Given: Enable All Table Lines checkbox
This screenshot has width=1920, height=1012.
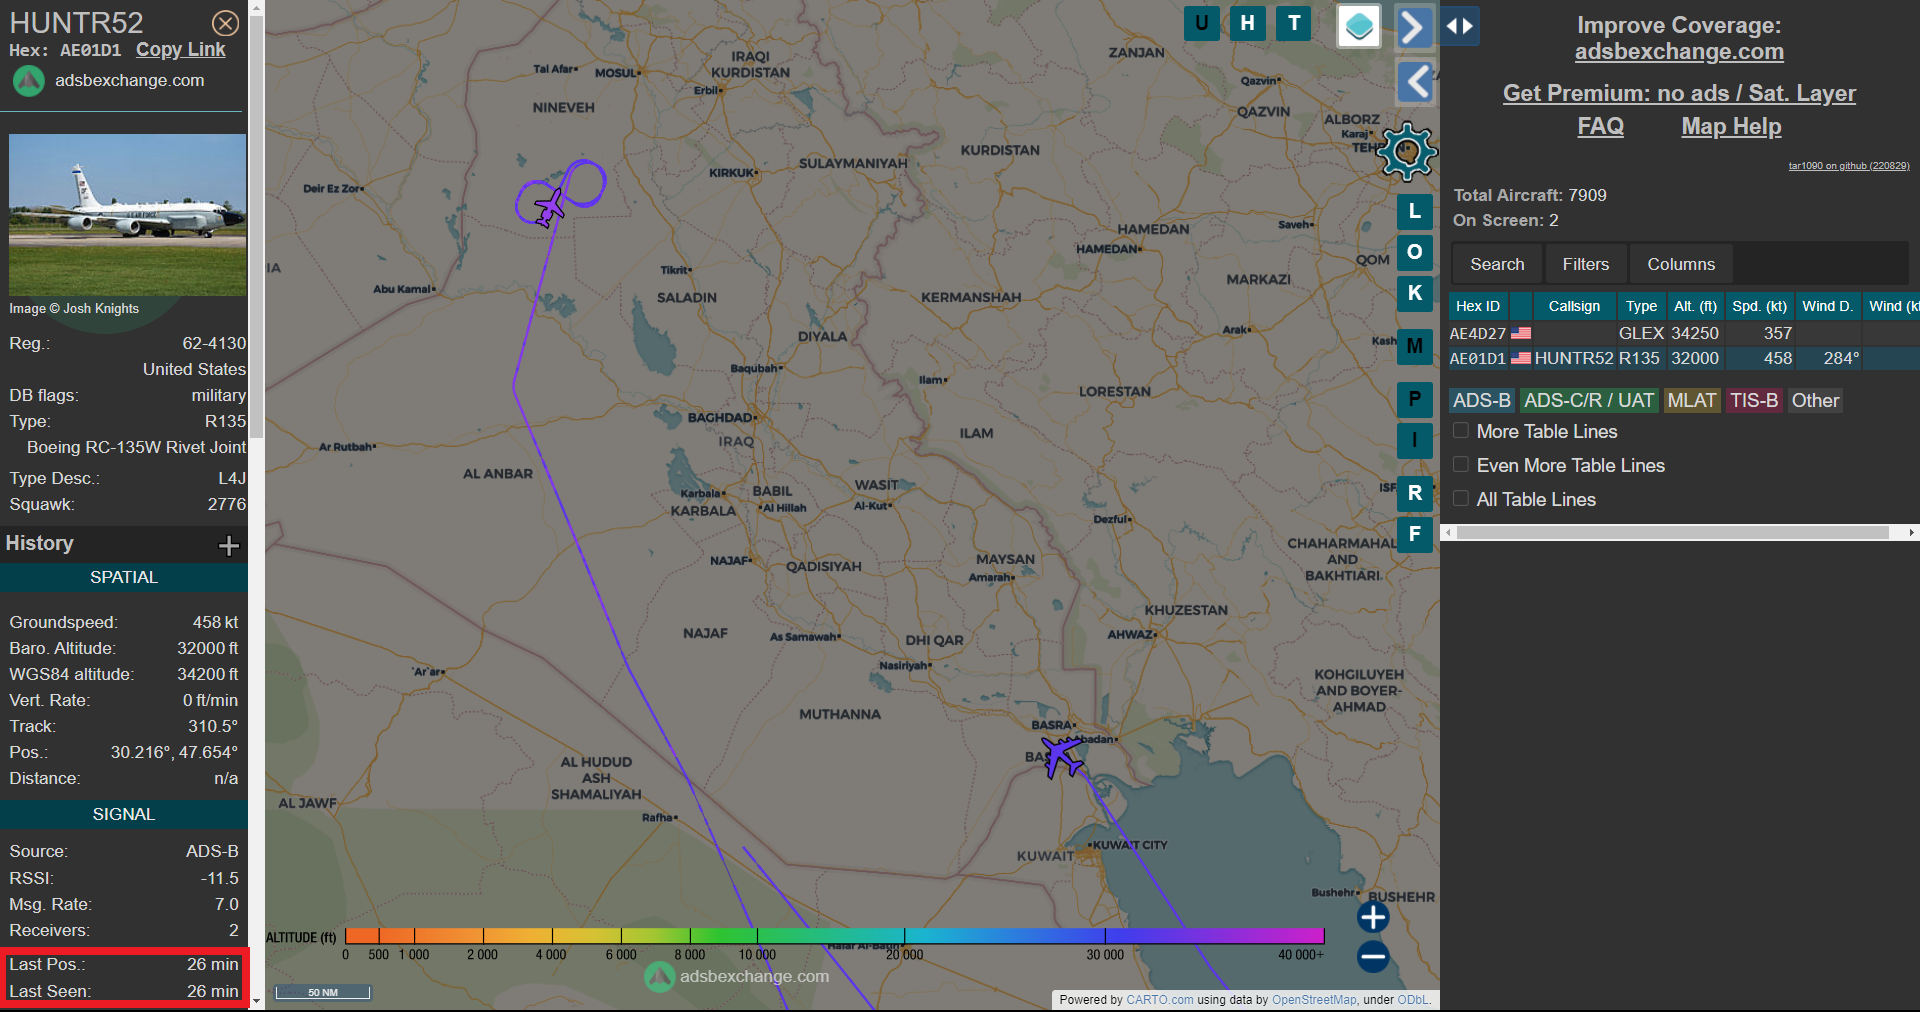Looking at the screenshot, I should pyautogui.click(x=1461, y=499).
